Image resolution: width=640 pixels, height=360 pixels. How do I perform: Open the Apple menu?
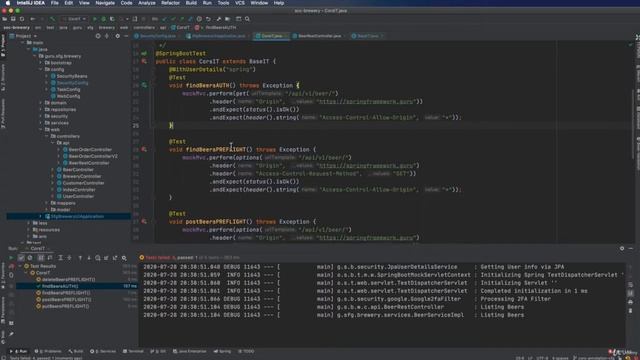7,3
